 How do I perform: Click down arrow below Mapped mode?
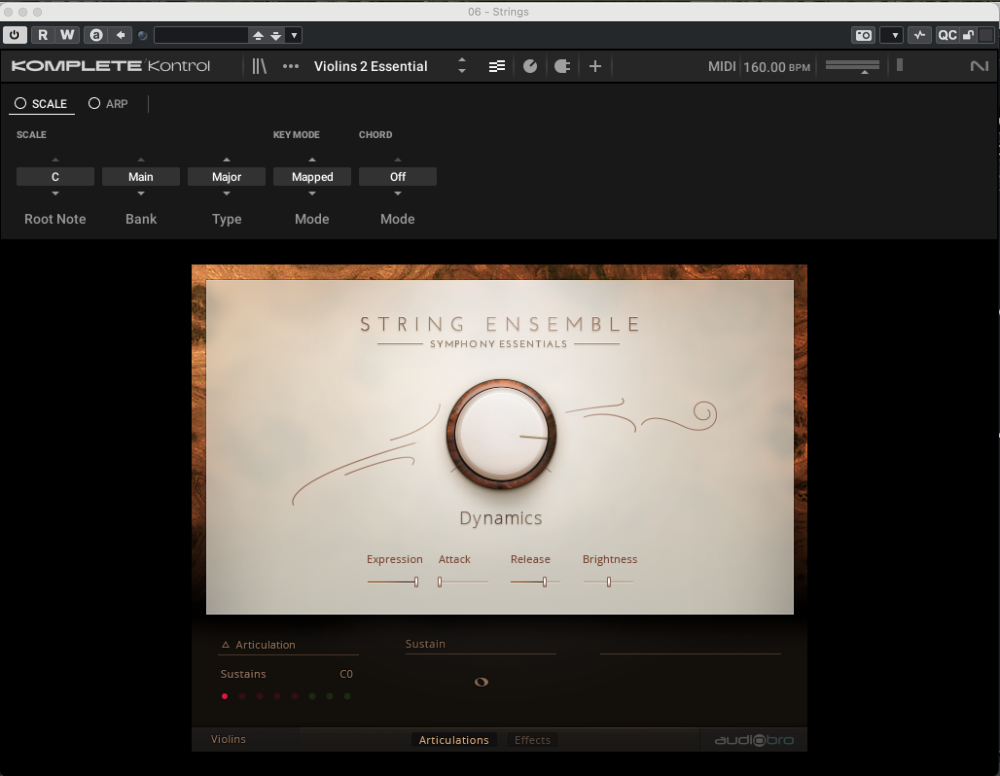pyautogui.click(x=312, y=193)
